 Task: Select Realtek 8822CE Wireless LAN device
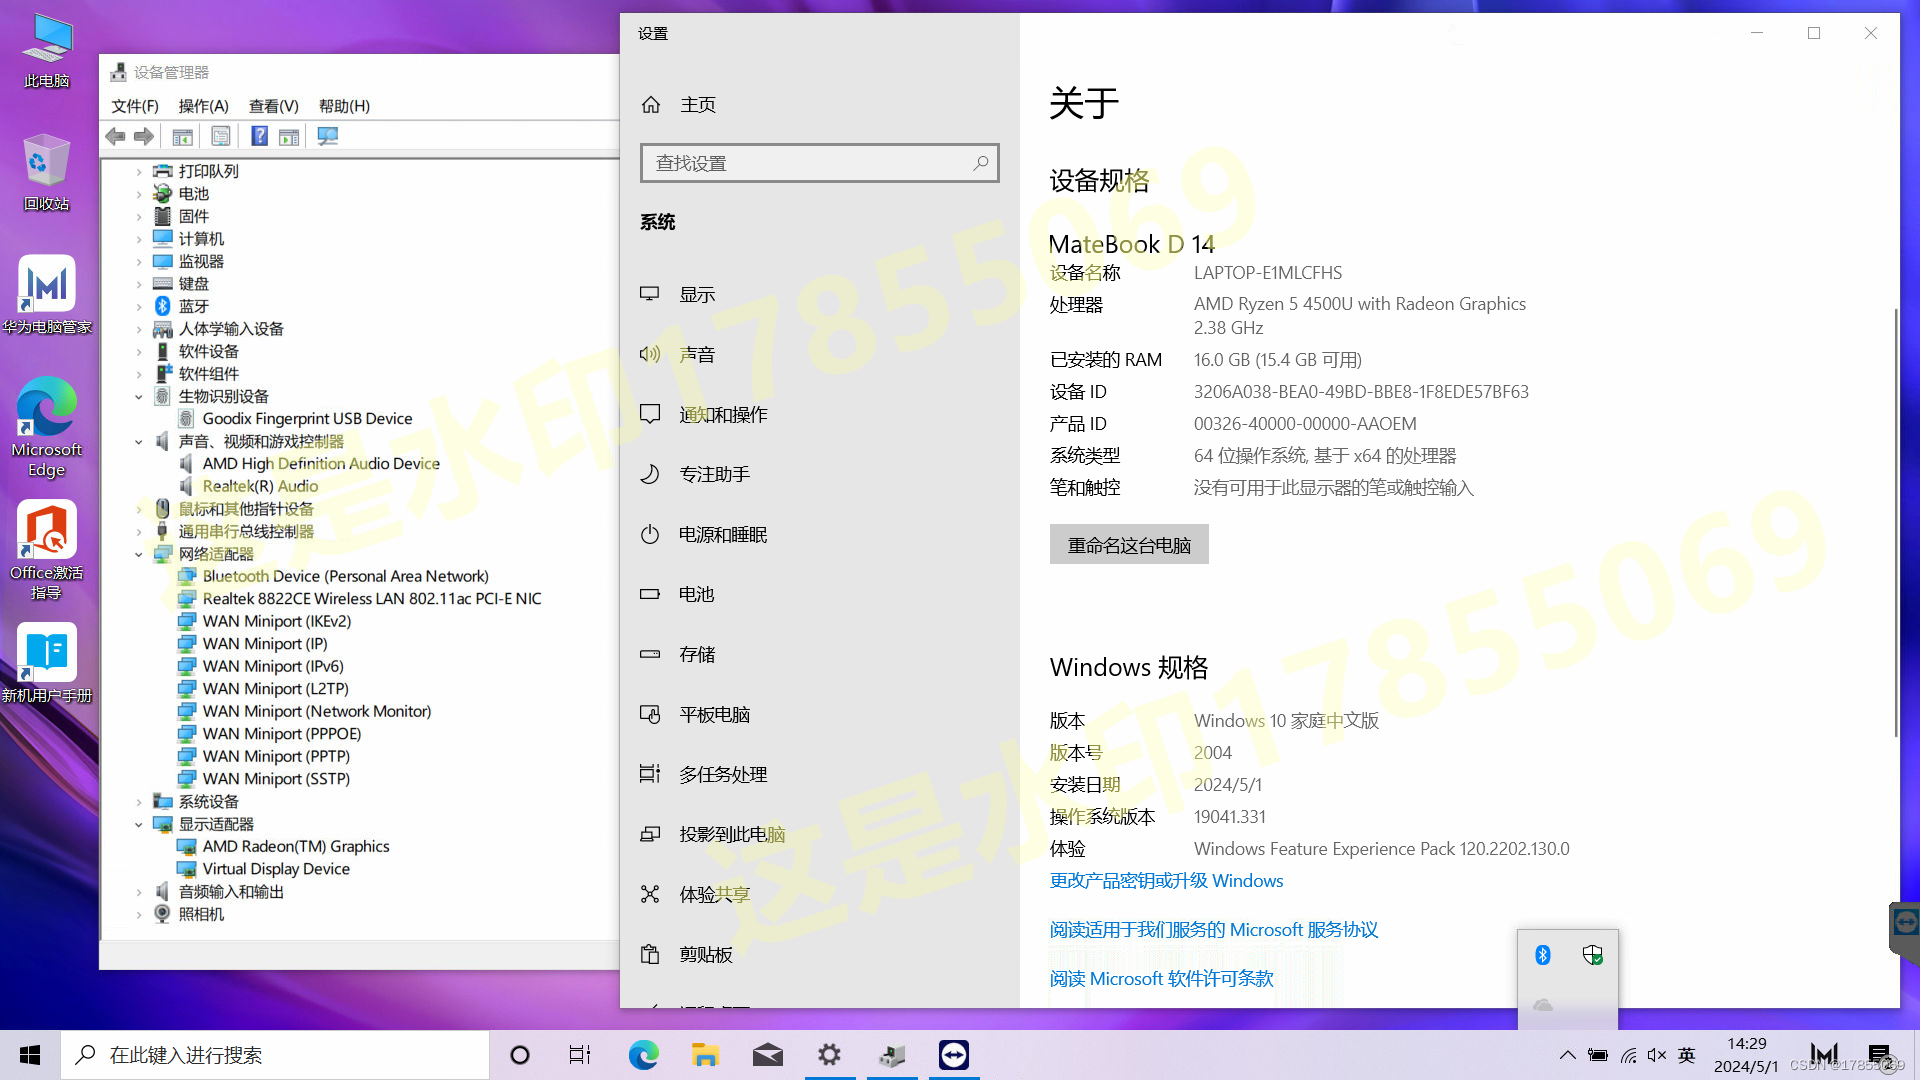coord(371,599)
